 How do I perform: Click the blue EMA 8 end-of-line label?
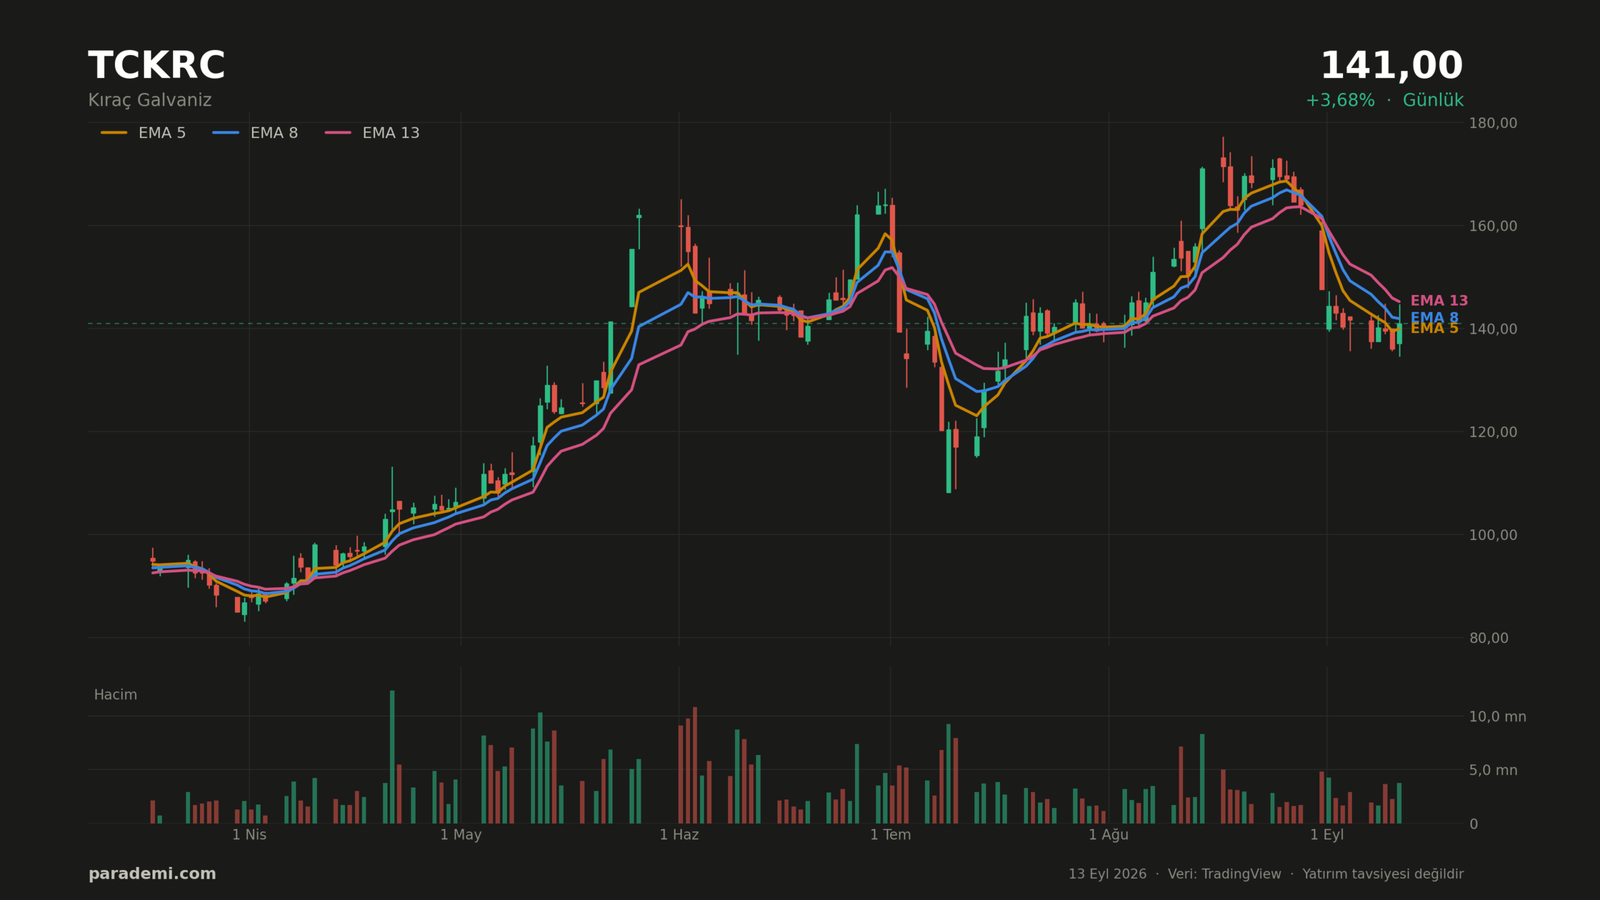point(1434,318)
